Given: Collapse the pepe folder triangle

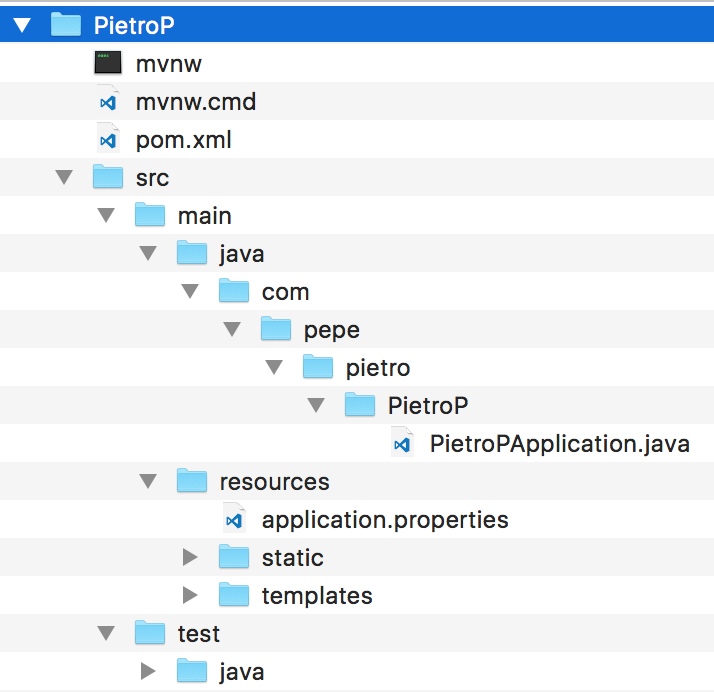Looking at the screenshot, I should tap(233, 330).
